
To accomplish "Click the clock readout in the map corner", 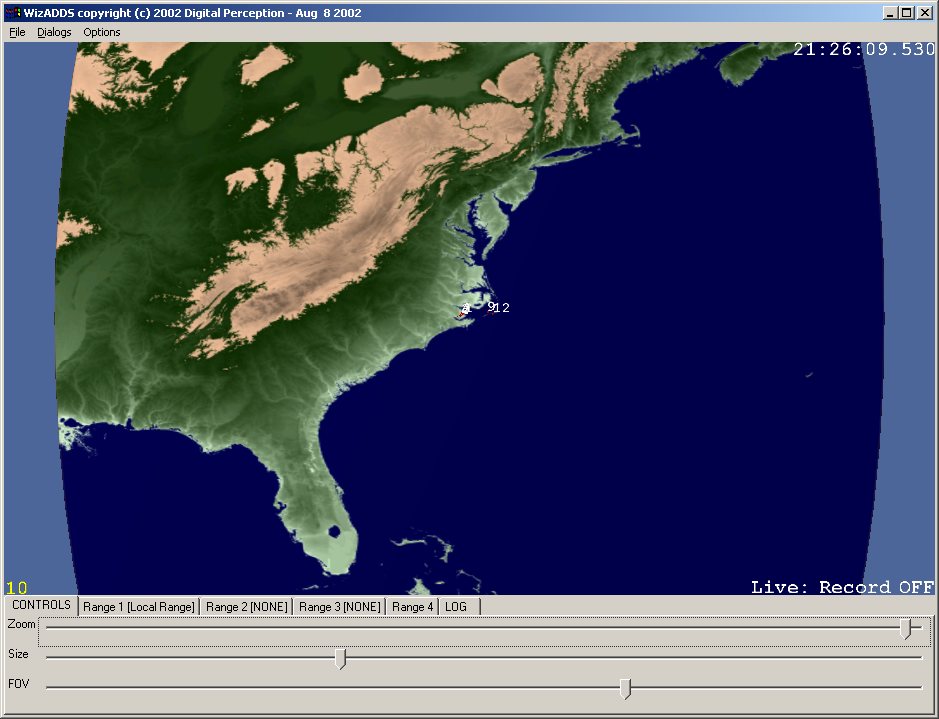I will (x=864, y=50).
